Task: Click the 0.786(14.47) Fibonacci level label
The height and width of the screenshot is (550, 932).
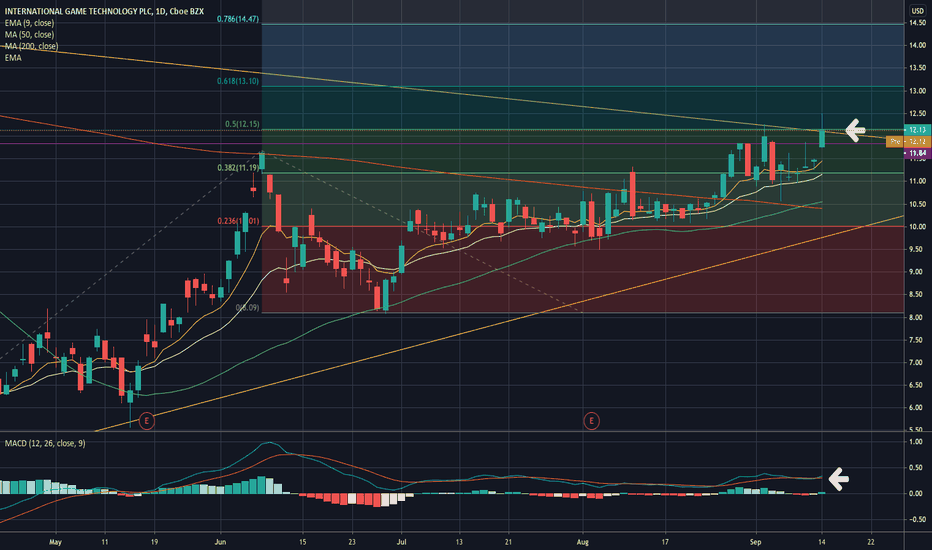Action: click(x=238, y=19)
